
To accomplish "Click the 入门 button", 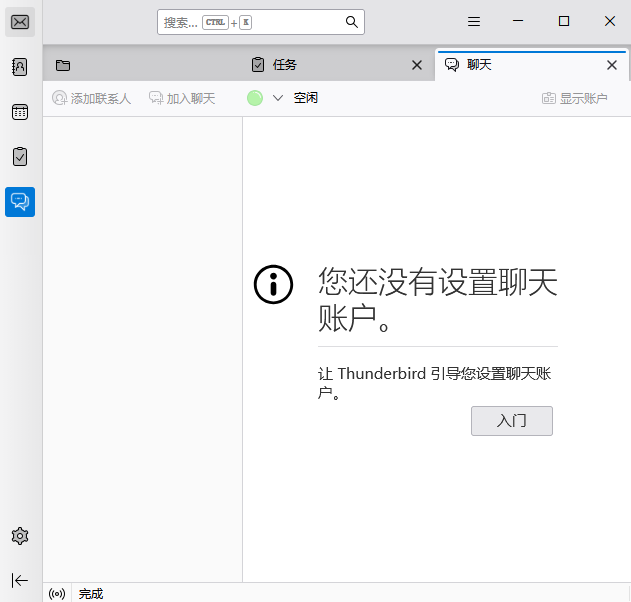I will click(511, 421).
